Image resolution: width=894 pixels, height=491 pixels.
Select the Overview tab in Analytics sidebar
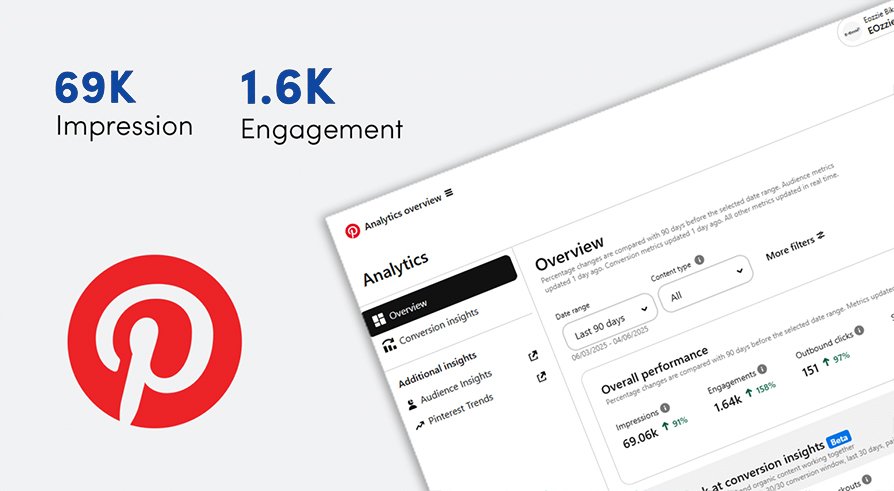(x=439, y=296)
